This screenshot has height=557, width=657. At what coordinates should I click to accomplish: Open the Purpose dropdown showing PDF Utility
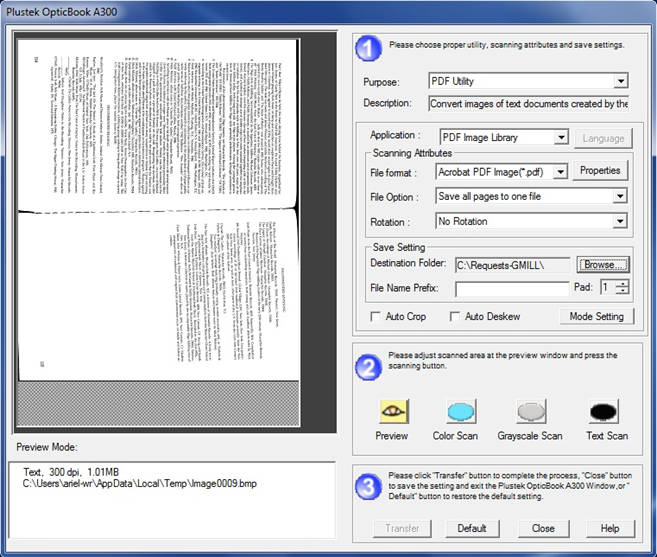click(x=528, y=81)
